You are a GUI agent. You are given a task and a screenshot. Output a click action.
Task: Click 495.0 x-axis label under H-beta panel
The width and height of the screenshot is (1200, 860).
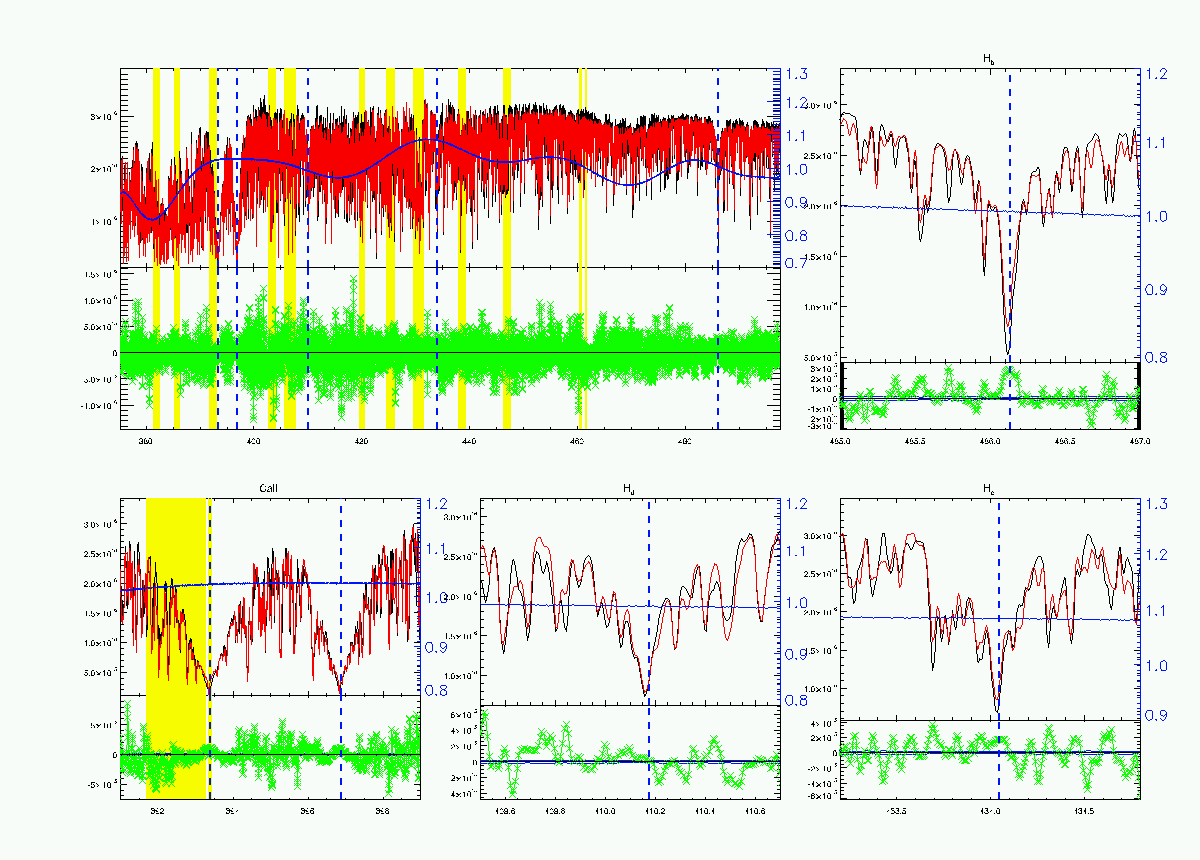tap(840, 439)
